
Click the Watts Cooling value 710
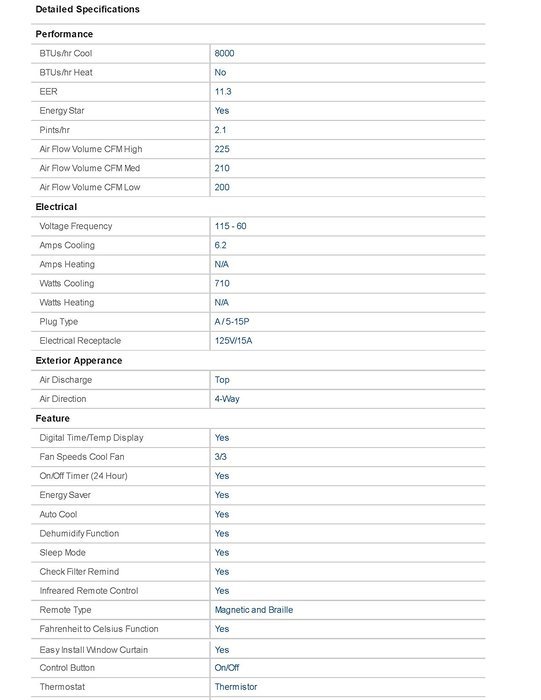click(222, 283)
